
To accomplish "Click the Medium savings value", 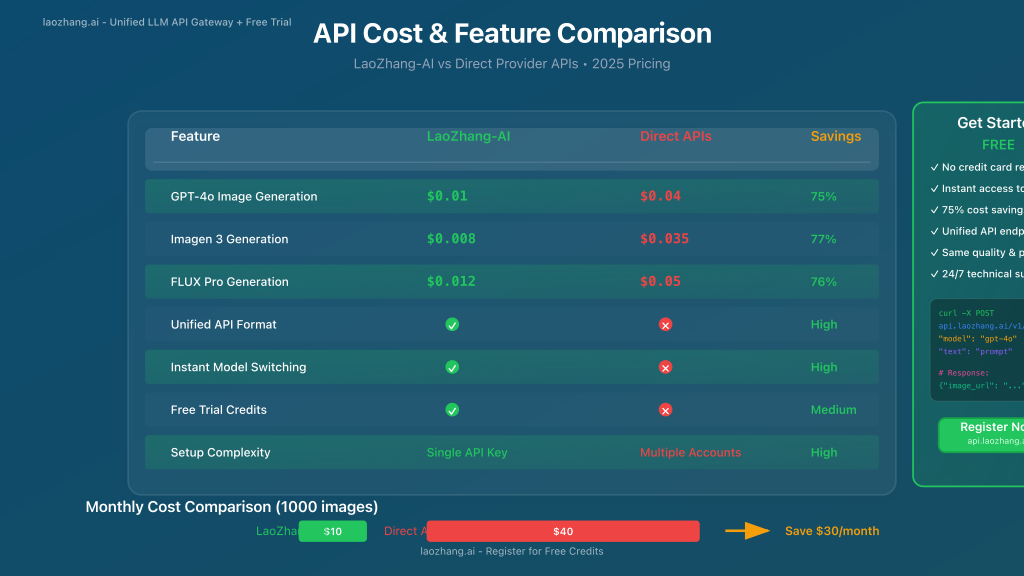I will [x=833, y=410].
